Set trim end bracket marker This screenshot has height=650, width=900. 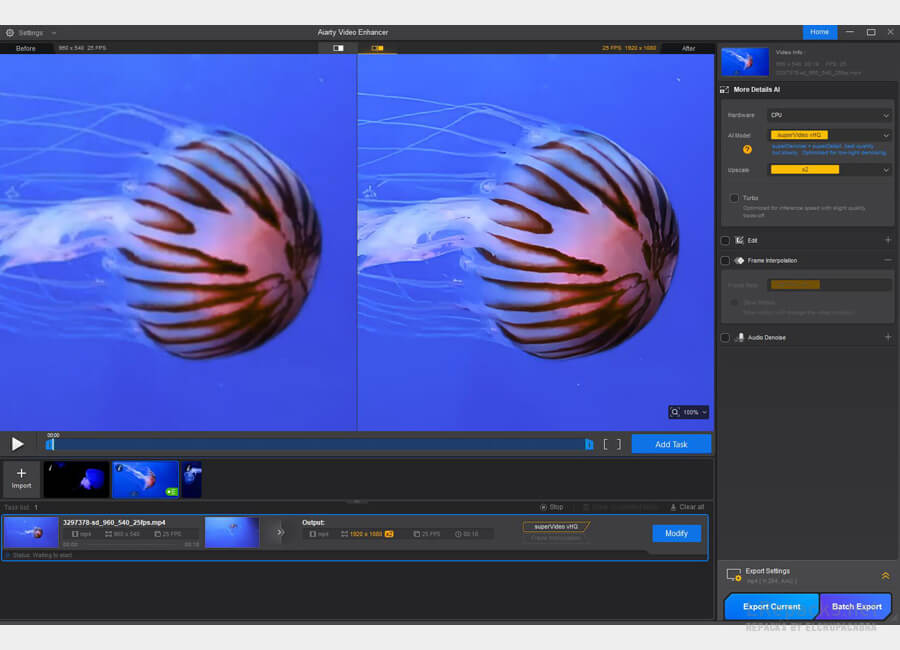[618, 444]
